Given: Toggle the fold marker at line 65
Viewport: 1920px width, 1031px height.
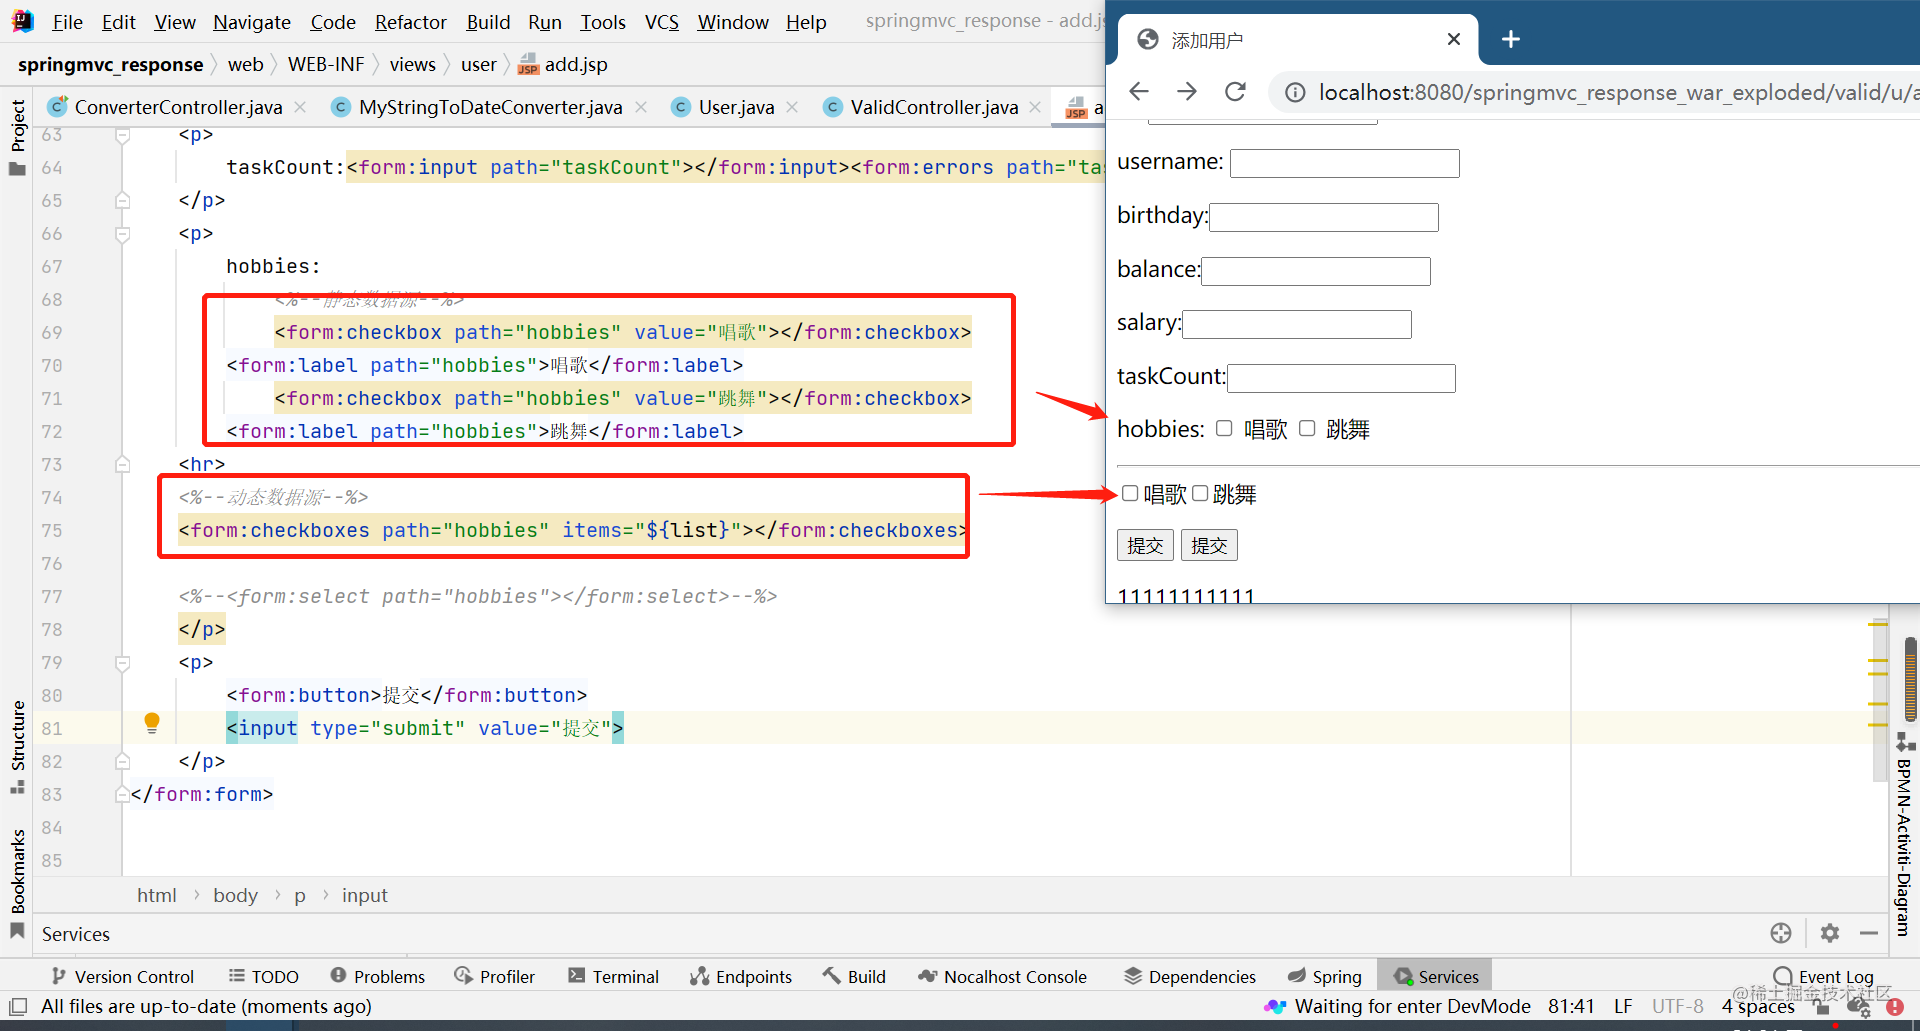Looking at the screenshot, I should (x=122, y=200).
